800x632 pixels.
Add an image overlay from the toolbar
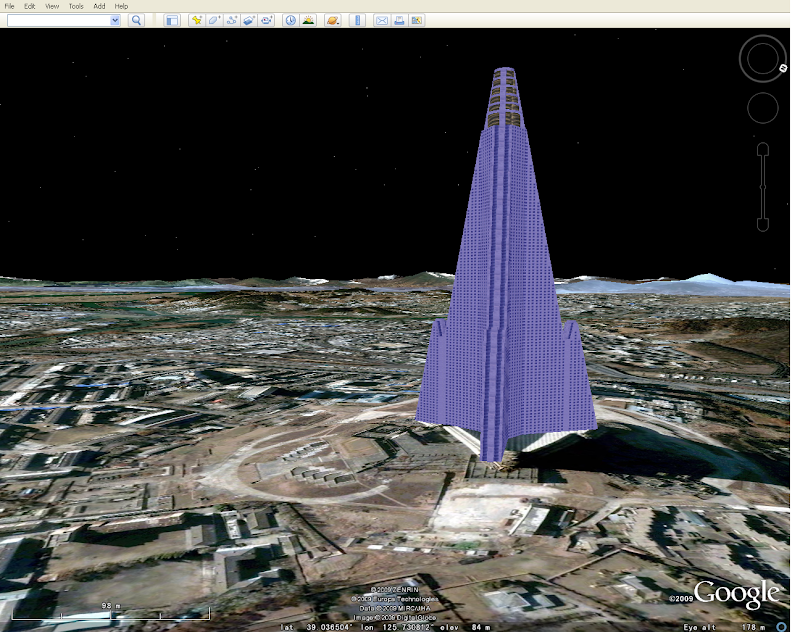[248, 20]
